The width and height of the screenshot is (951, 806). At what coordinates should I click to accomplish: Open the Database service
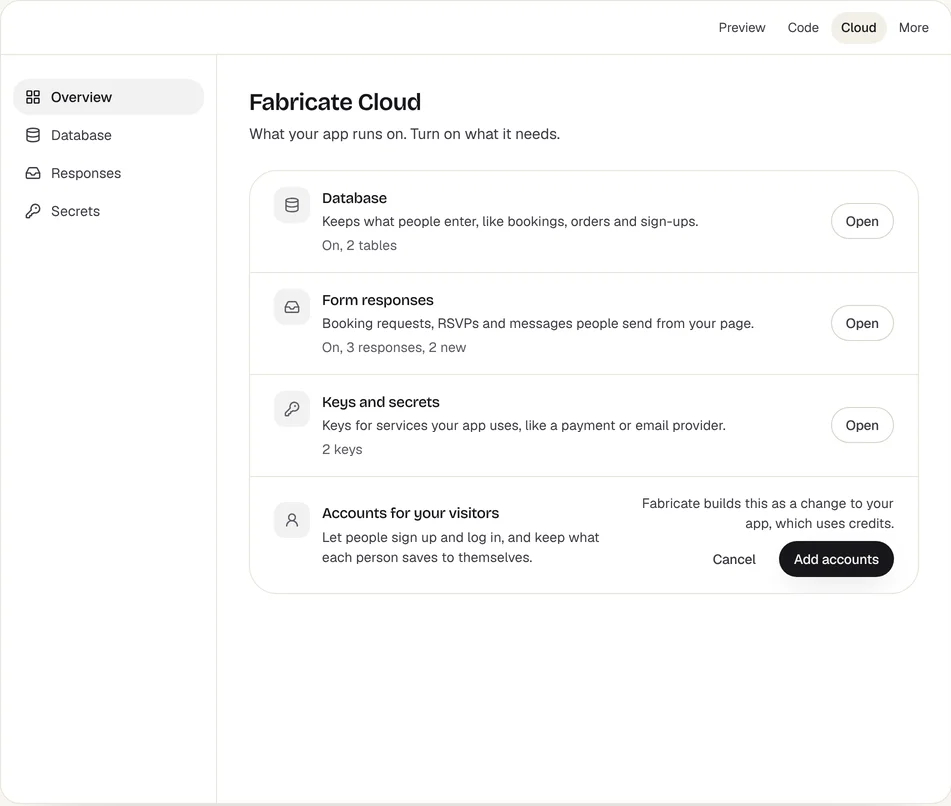click(862, 221)
